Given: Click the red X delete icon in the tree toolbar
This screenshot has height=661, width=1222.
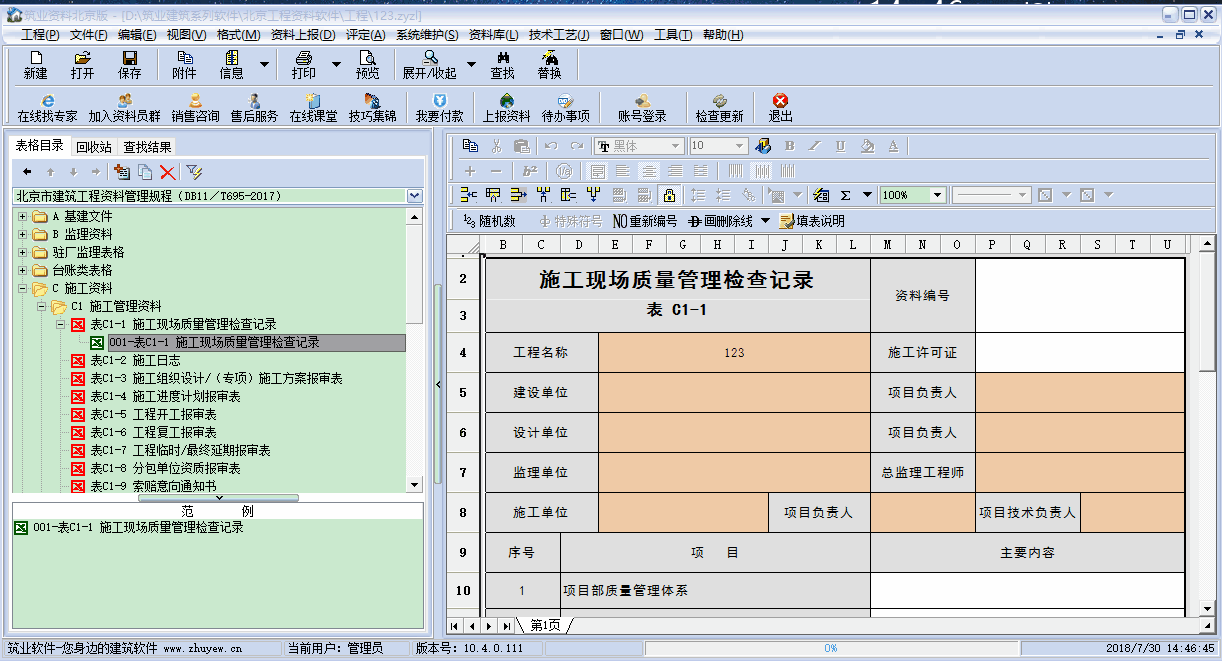Looking at the screenshot, I should [x=167, y=172].
